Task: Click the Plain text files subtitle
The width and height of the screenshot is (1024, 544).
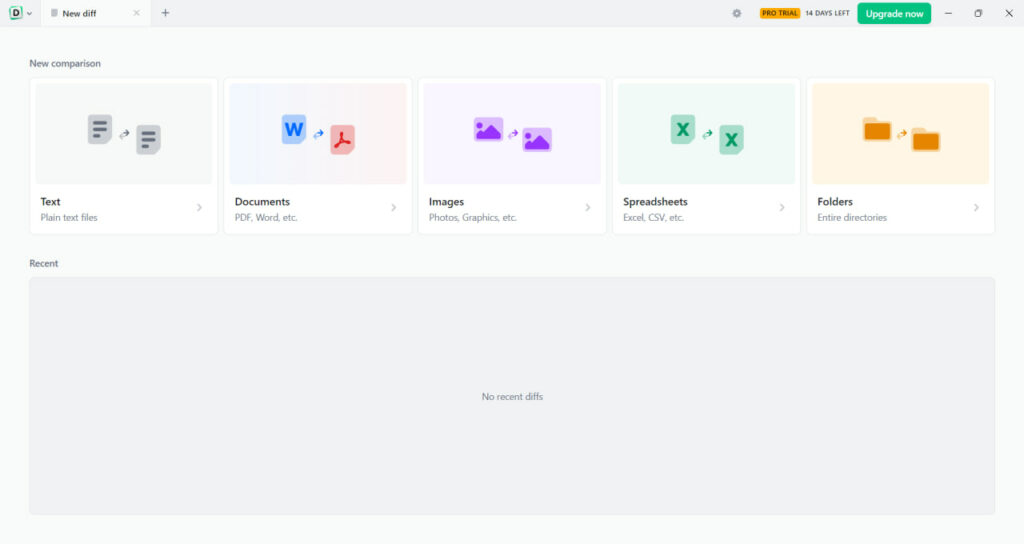Action: click(x=69, y=217)
